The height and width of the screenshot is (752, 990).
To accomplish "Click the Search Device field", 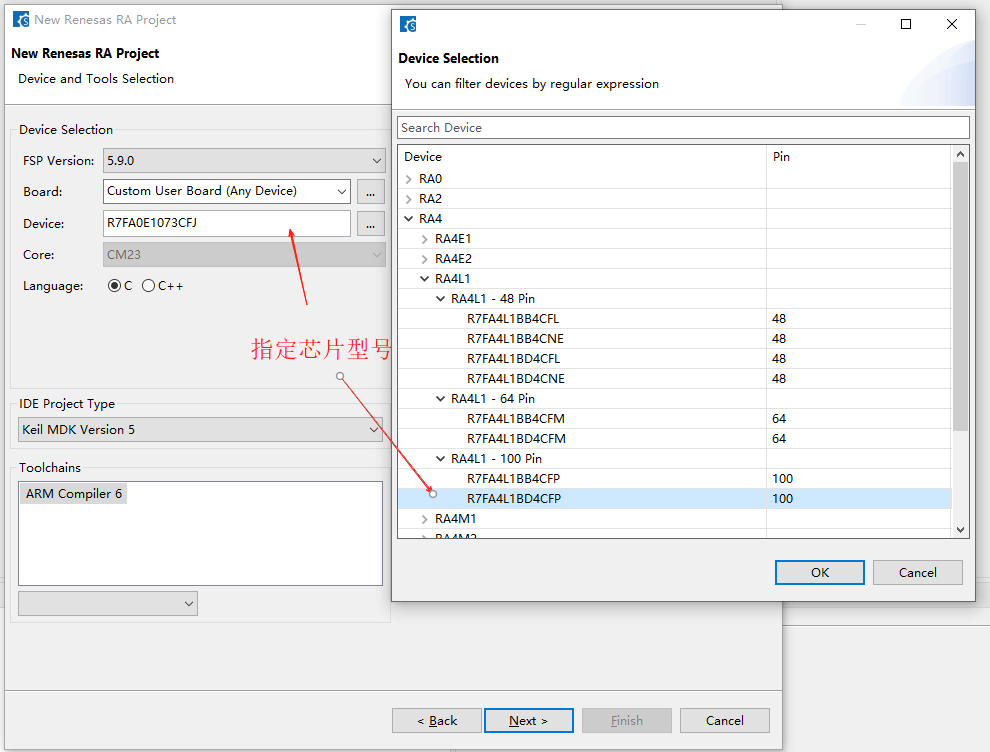I will click(x=683, y=128).
